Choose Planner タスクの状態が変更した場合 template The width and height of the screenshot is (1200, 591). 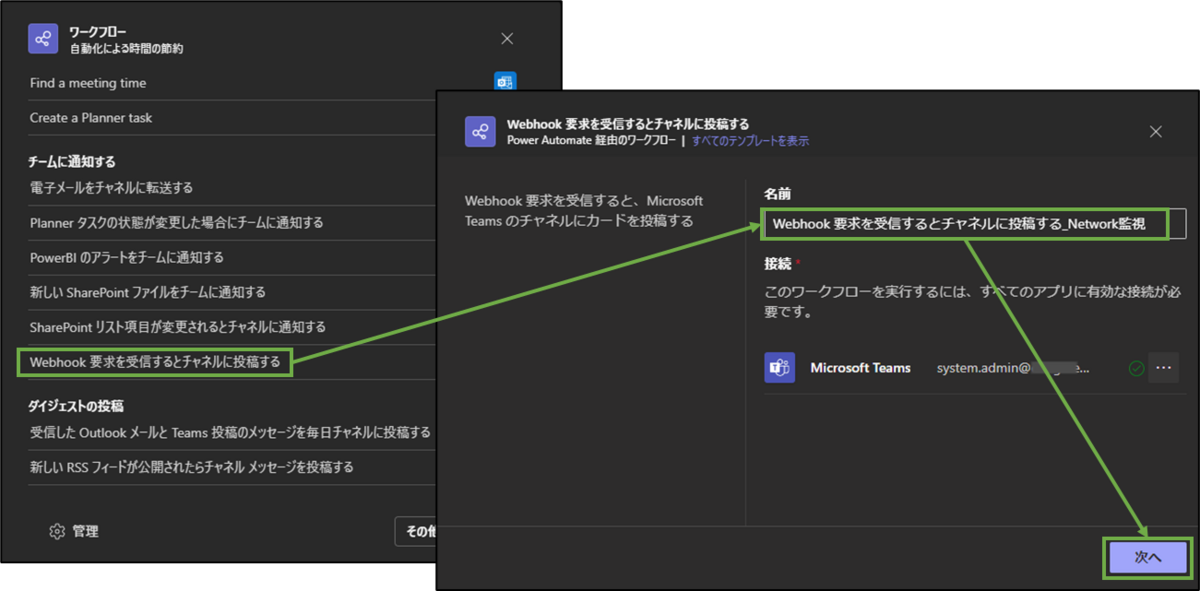[177, 222]
